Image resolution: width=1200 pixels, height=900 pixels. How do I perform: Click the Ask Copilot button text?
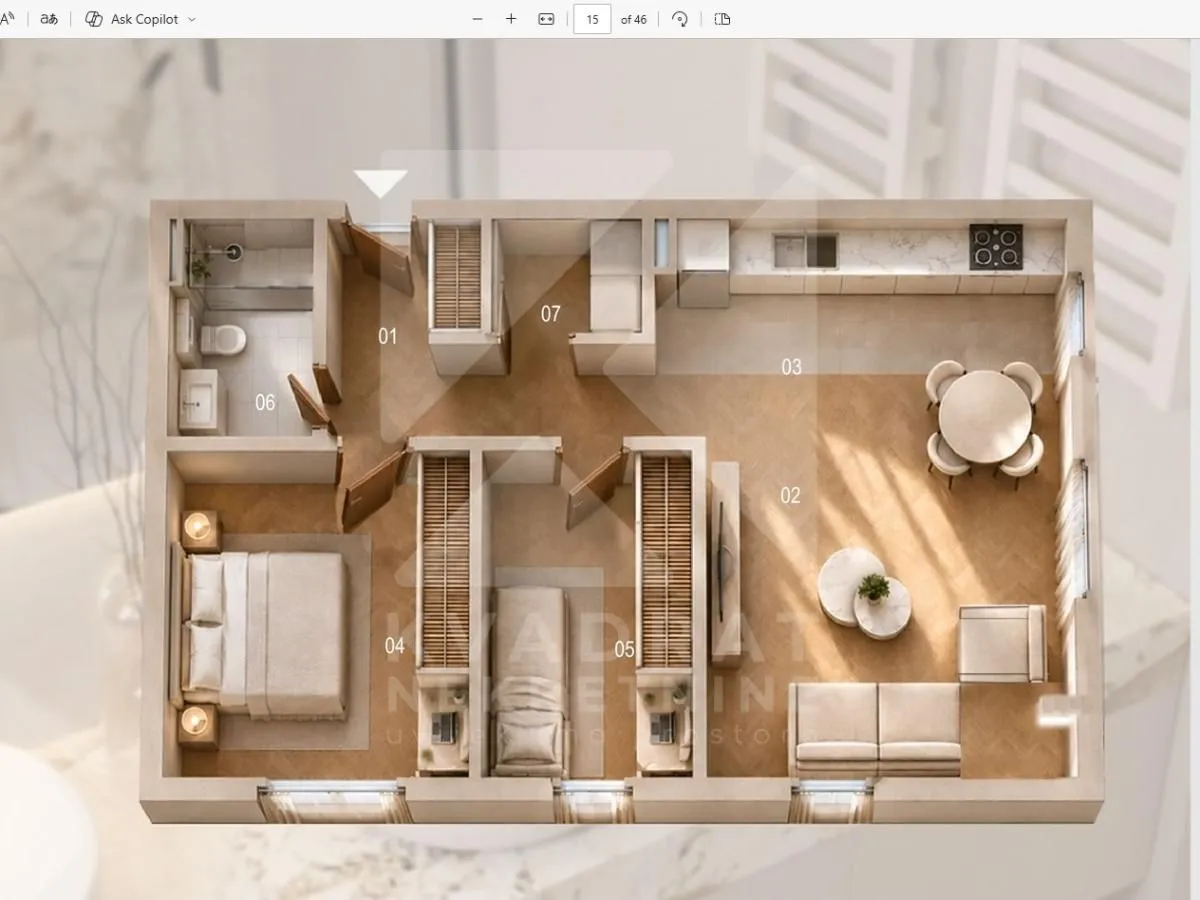pos(146,19)
